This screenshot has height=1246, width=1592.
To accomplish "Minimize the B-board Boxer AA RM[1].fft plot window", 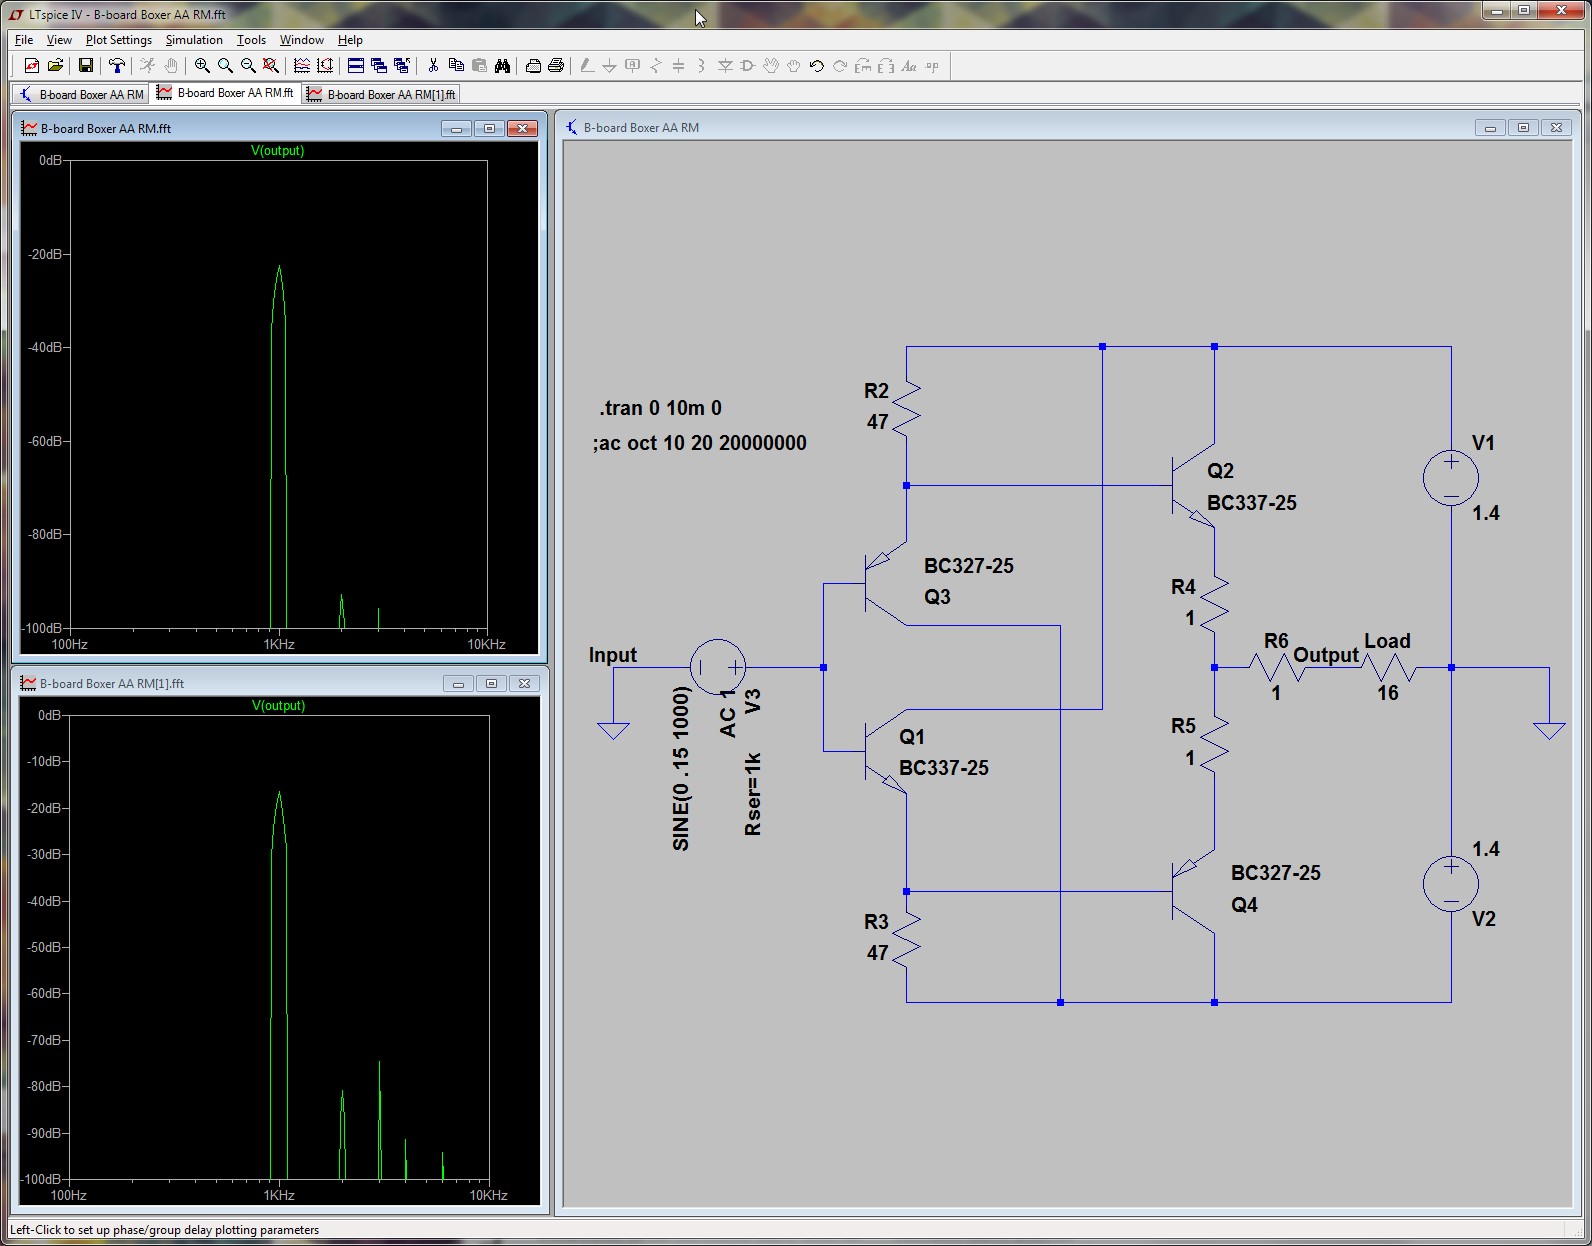I will click(458, 683).
